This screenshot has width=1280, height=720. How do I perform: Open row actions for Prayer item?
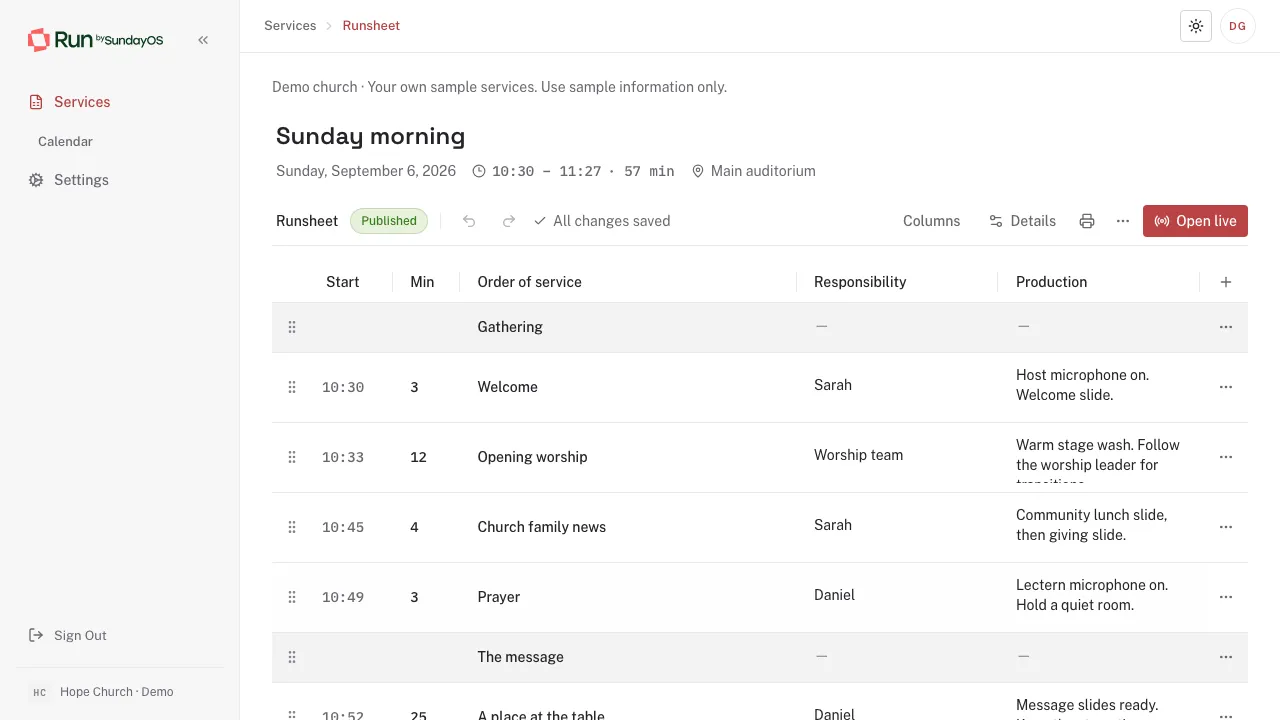tap(1226, 597)
